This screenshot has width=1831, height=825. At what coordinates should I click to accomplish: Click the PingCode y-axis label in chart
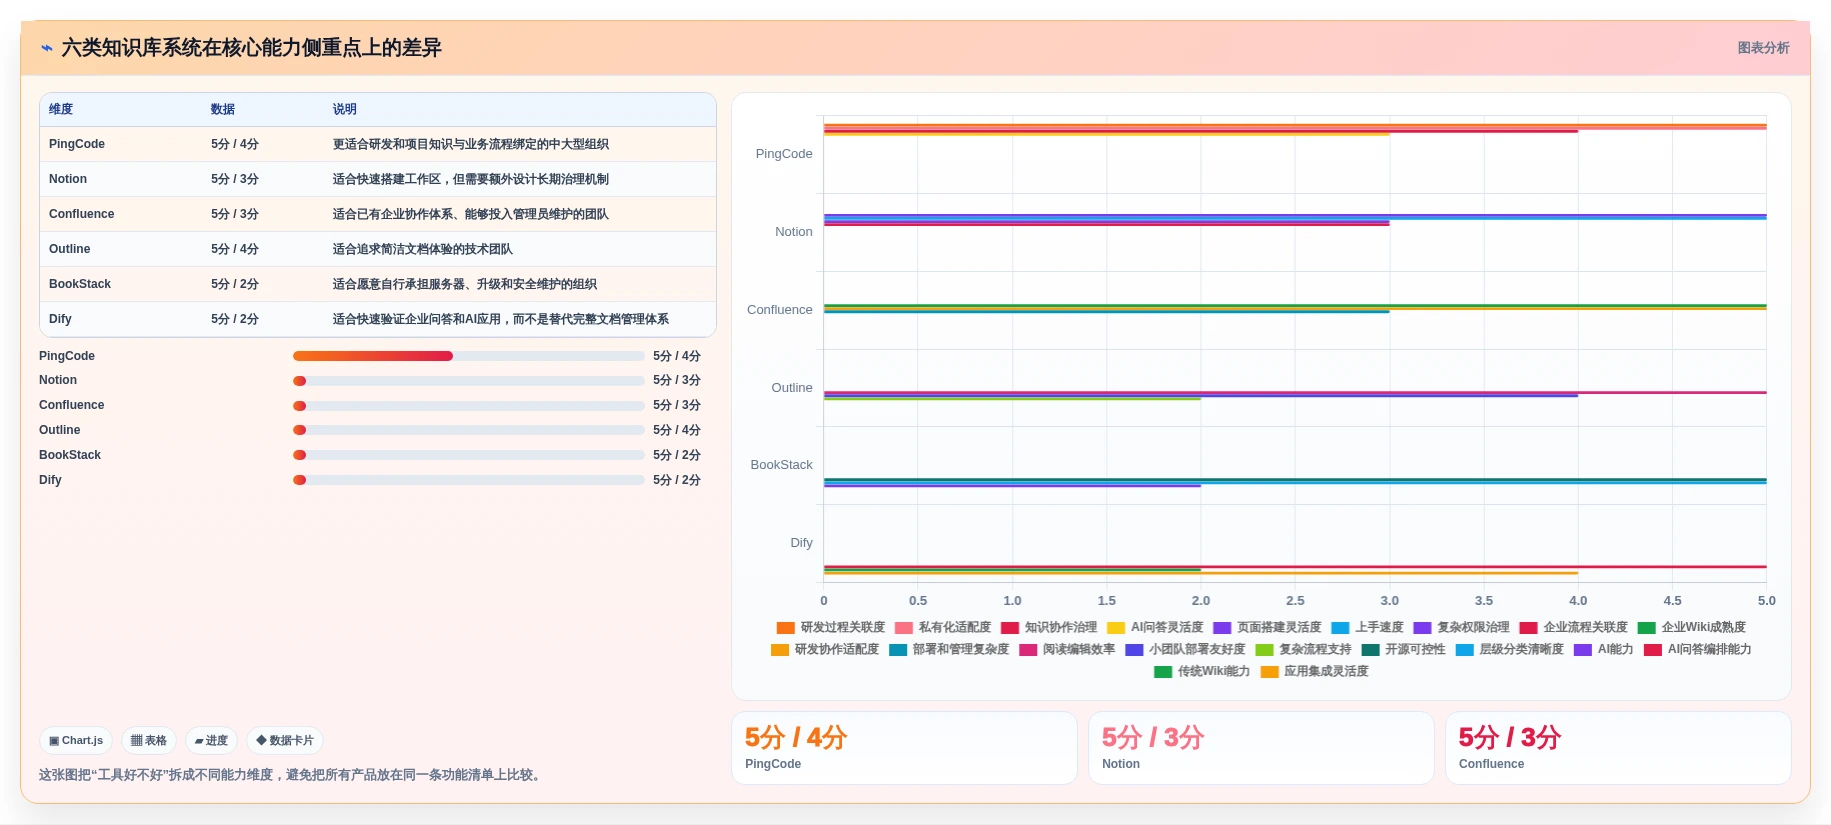[x=784, y=154]
